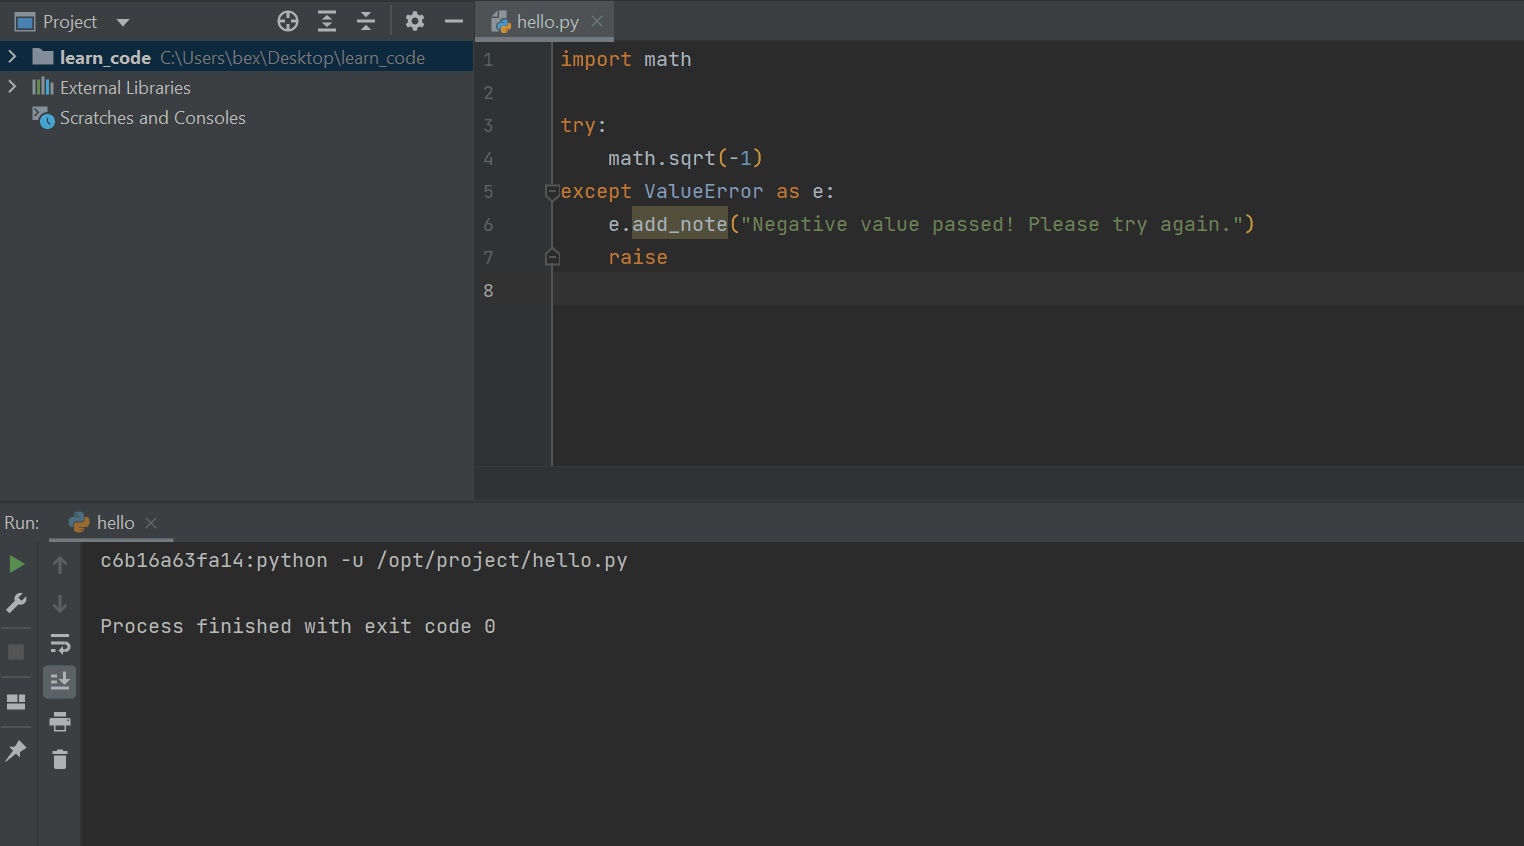Collapse the except block fold arrow on line 5
The image size is (1524, 846).
click(x=552, y=192)
